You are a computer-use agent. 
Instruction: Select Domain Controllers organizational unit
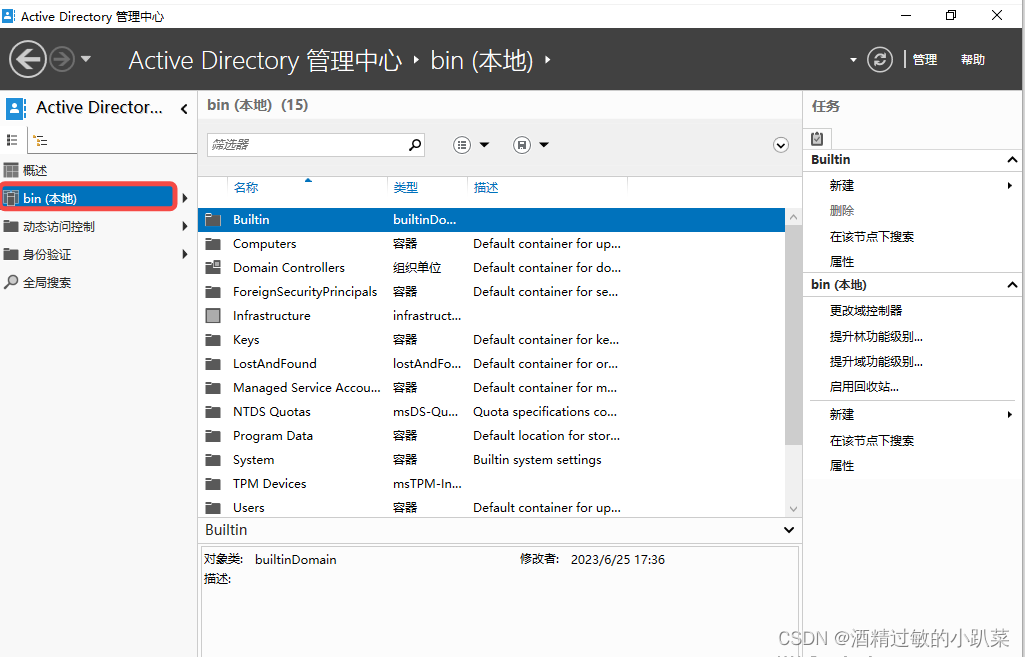click(x=491, y=267)
